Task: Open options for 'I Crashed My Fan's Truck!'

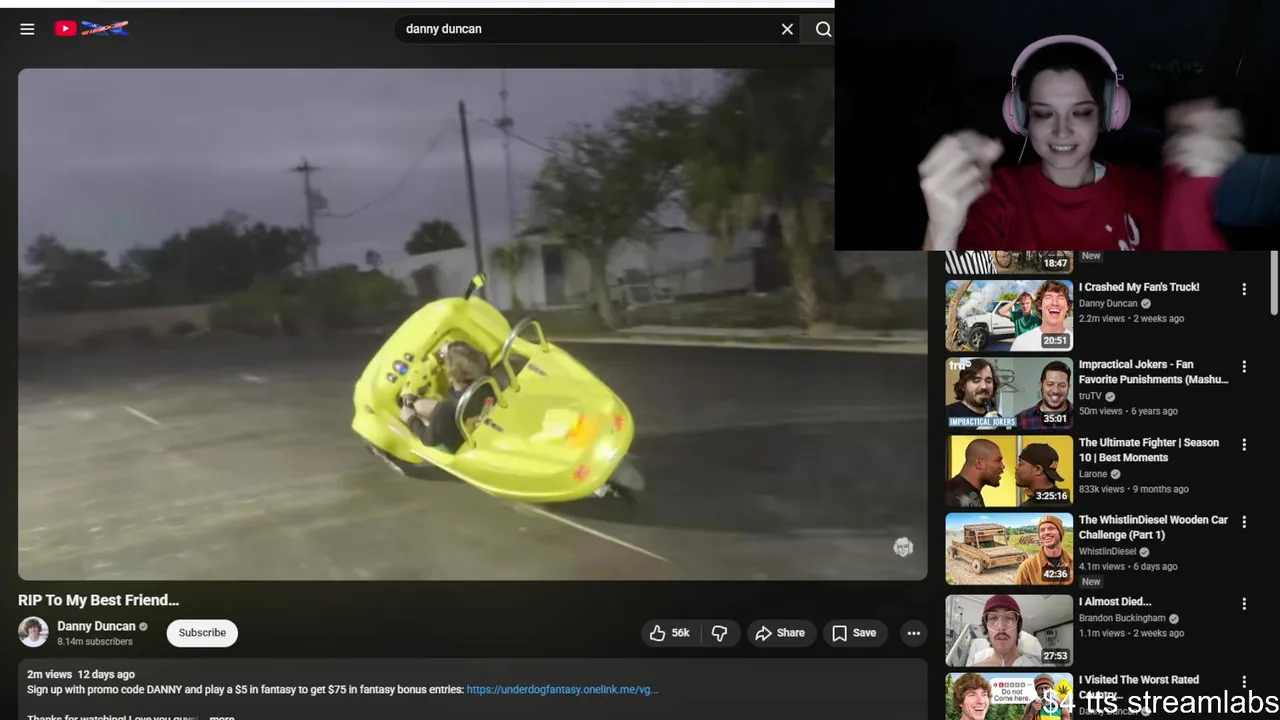Action: (1244, 289)
